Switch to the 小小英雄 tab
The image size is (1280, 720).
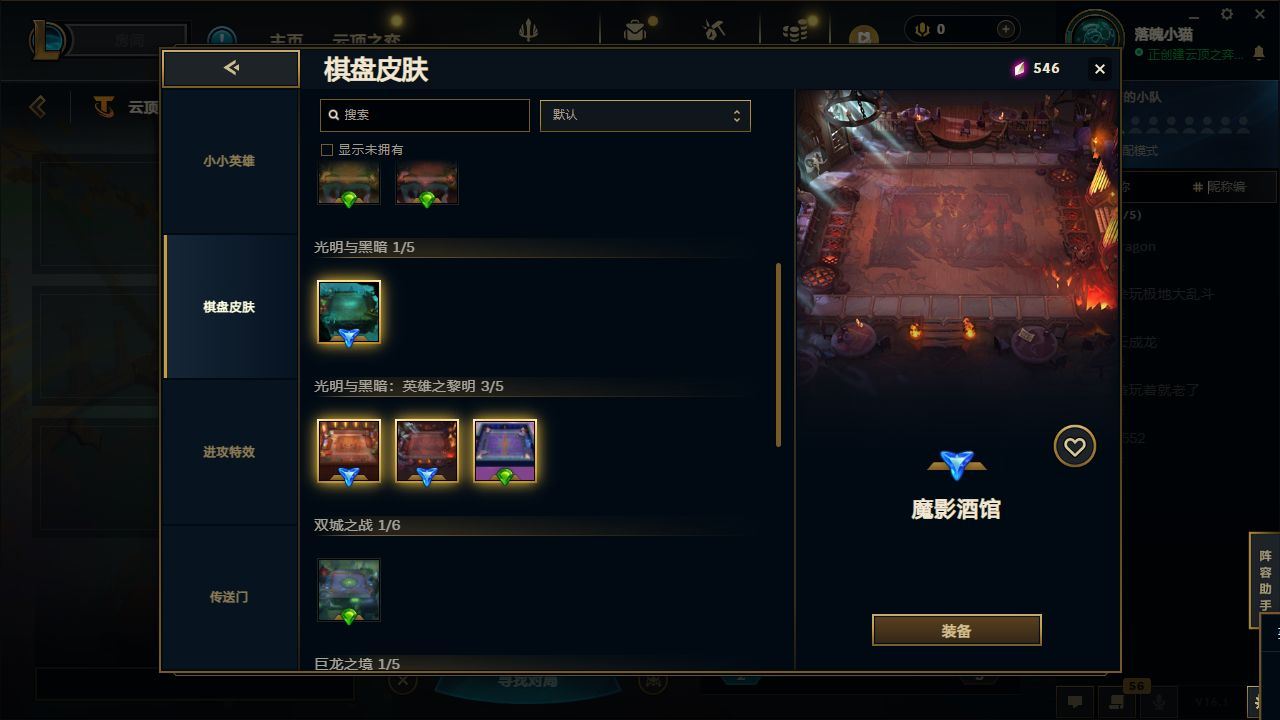coord(230,161)
